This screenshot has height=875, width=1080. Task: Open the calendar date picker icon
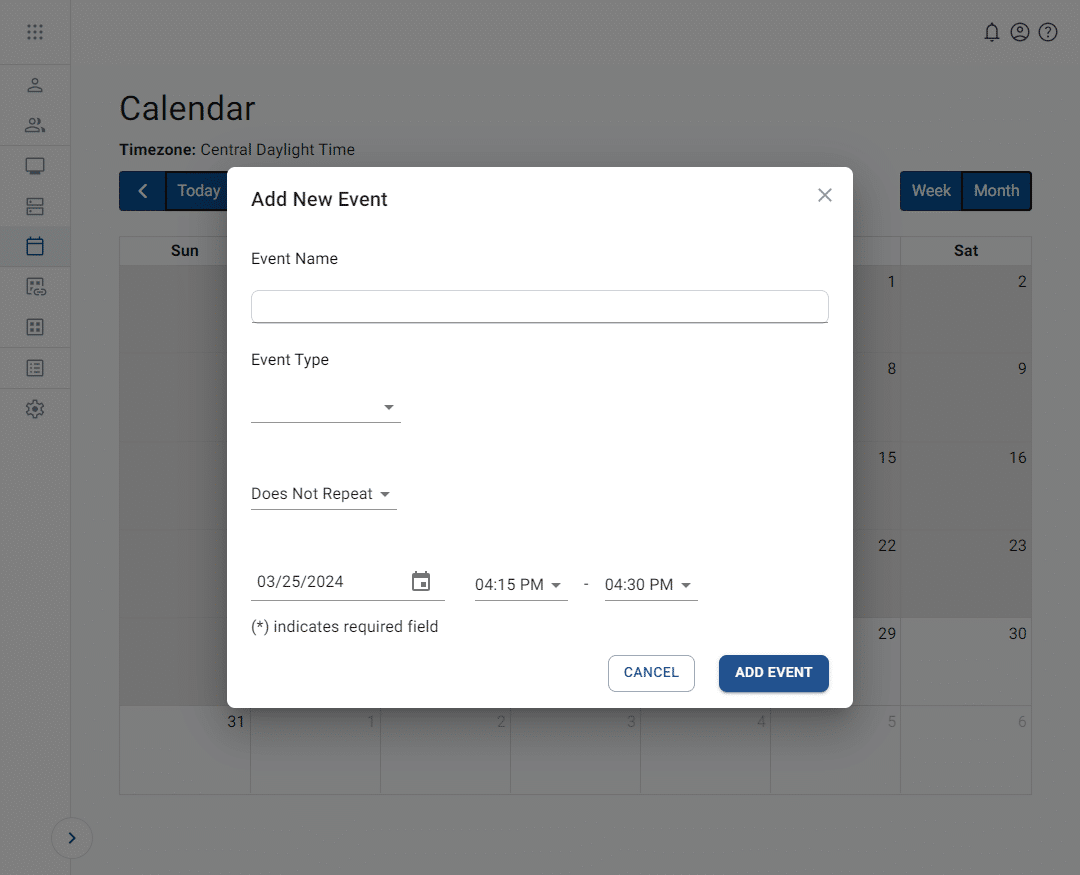click(421, 582)
